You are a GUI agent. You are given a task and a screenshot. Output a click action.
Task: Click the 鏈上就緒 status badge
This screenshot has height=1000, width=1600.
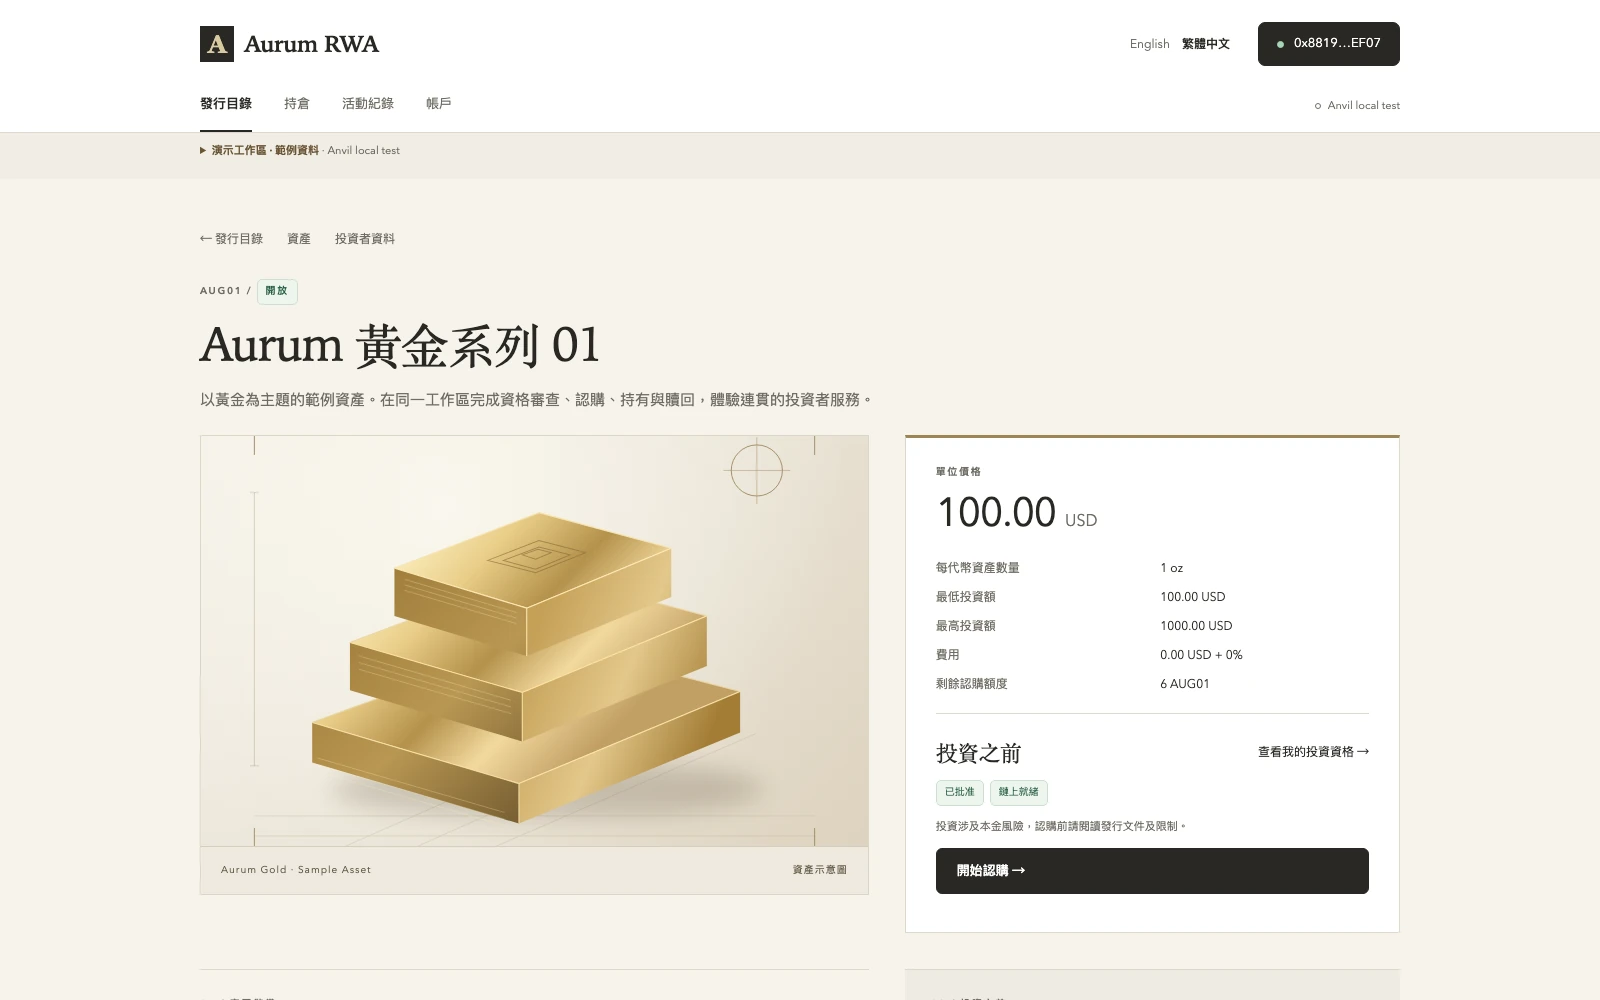(x=1019, y=792)
